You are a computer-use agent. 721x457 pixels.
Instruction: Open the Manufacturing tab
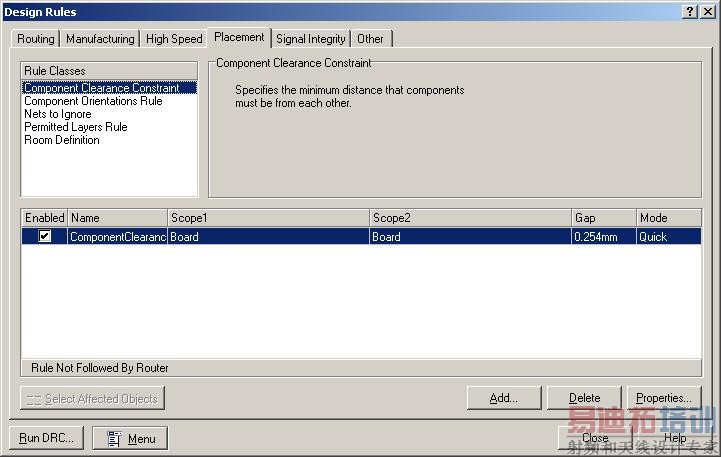[100, 39]
